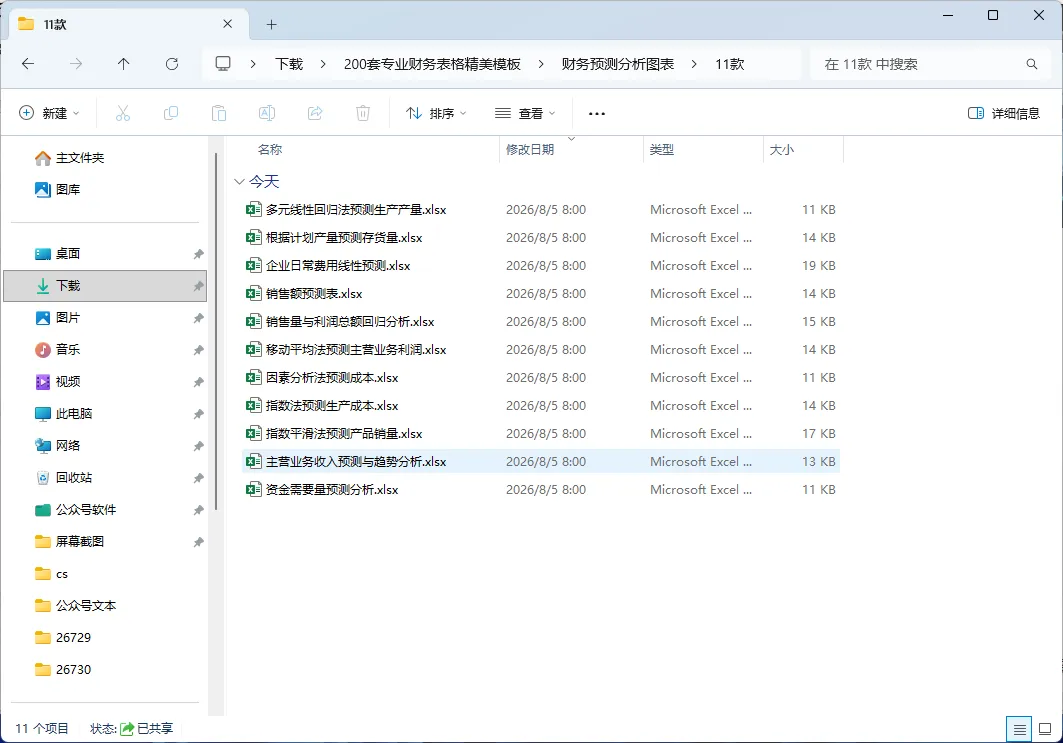Click the Share icon in toolbar
This screenshot has height=743, width=1063.
pos(315,113)
